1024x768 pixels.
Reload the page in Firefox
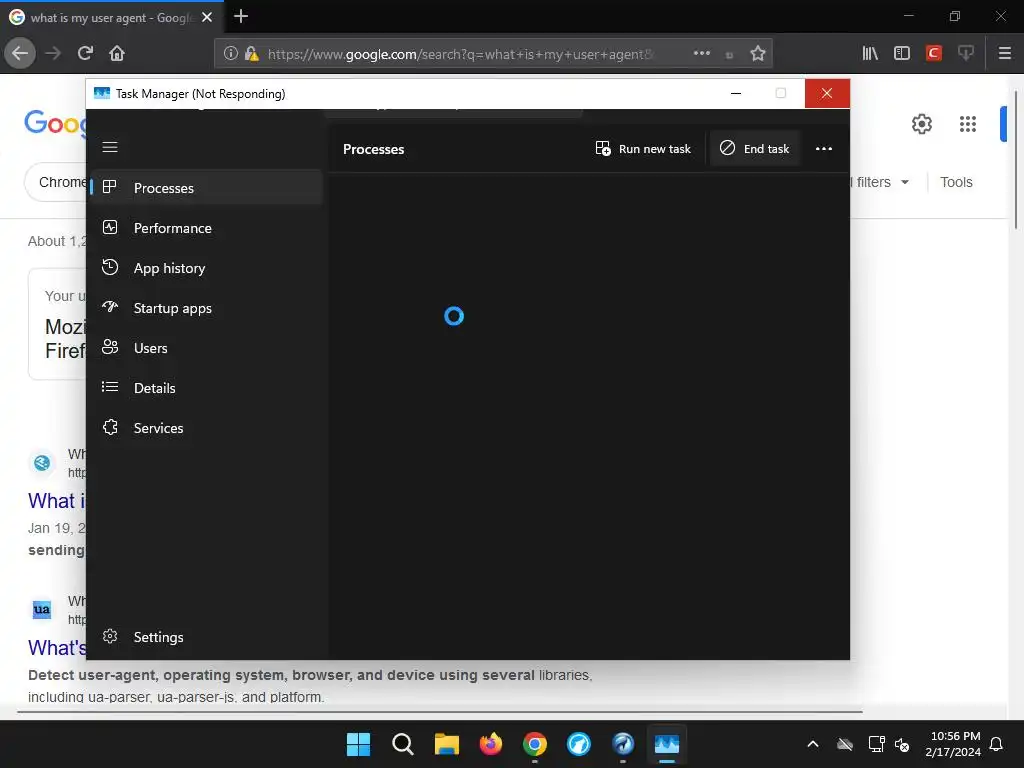tap(85, 53)
